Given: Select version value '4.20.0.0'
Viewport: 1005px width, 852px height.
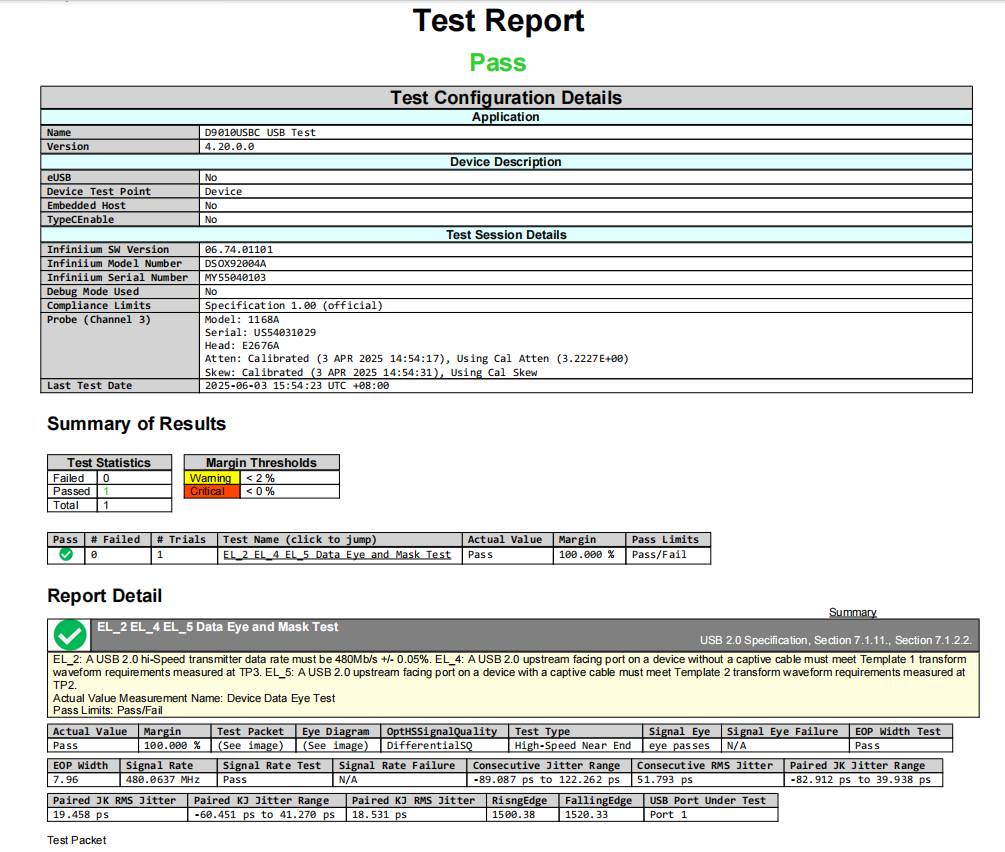Looking at the screenshot, I should click(x=229, y=147).
